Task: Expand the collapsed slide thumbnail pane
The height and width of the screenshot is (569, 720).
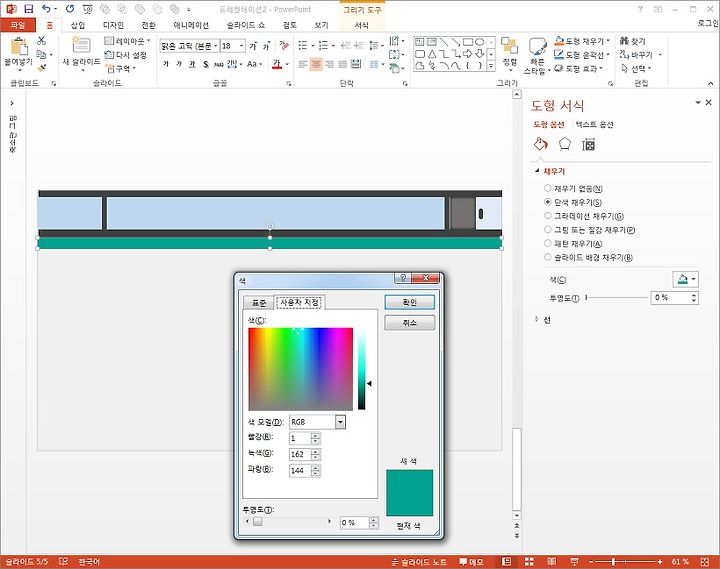Action: pyautogui.click(x=12, y=103)
